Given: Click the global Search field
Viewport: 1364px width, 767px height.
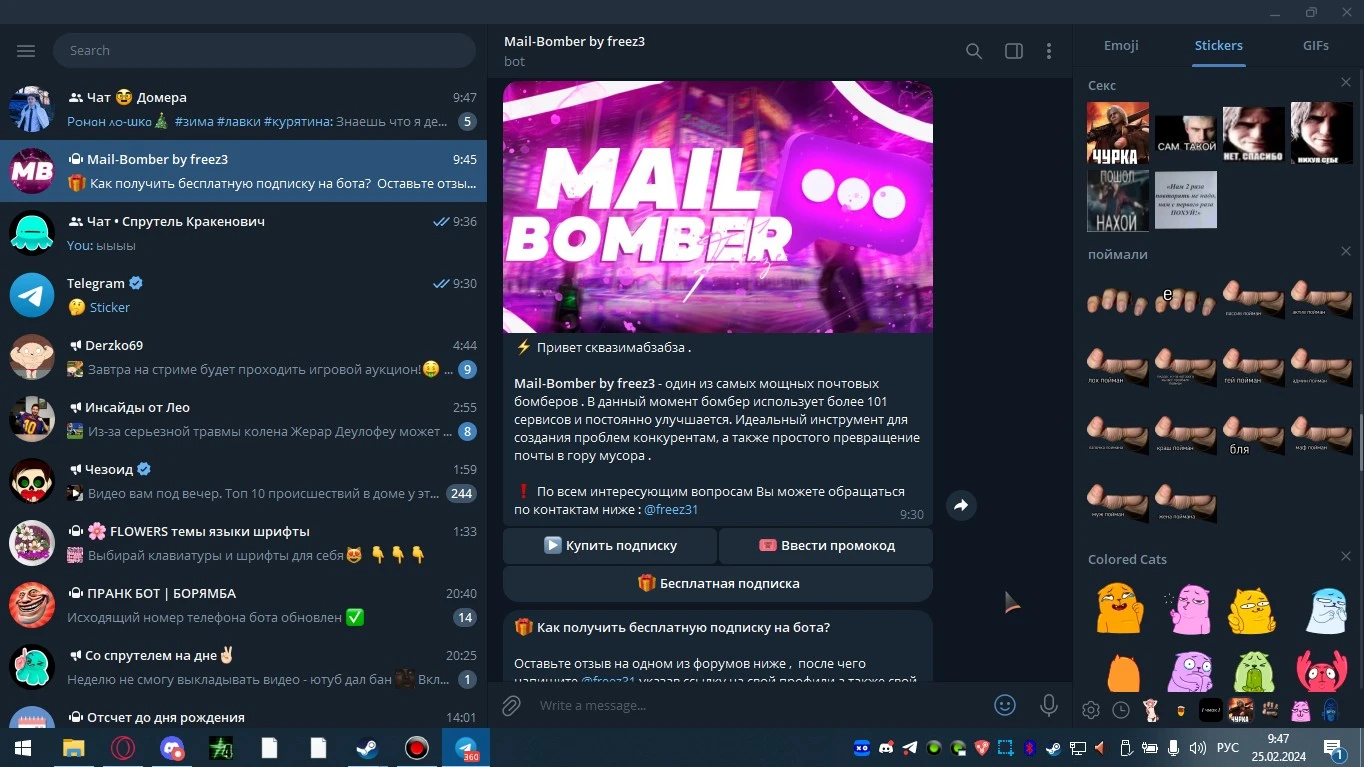Looking at the screenshot, I should pos(264,51).
